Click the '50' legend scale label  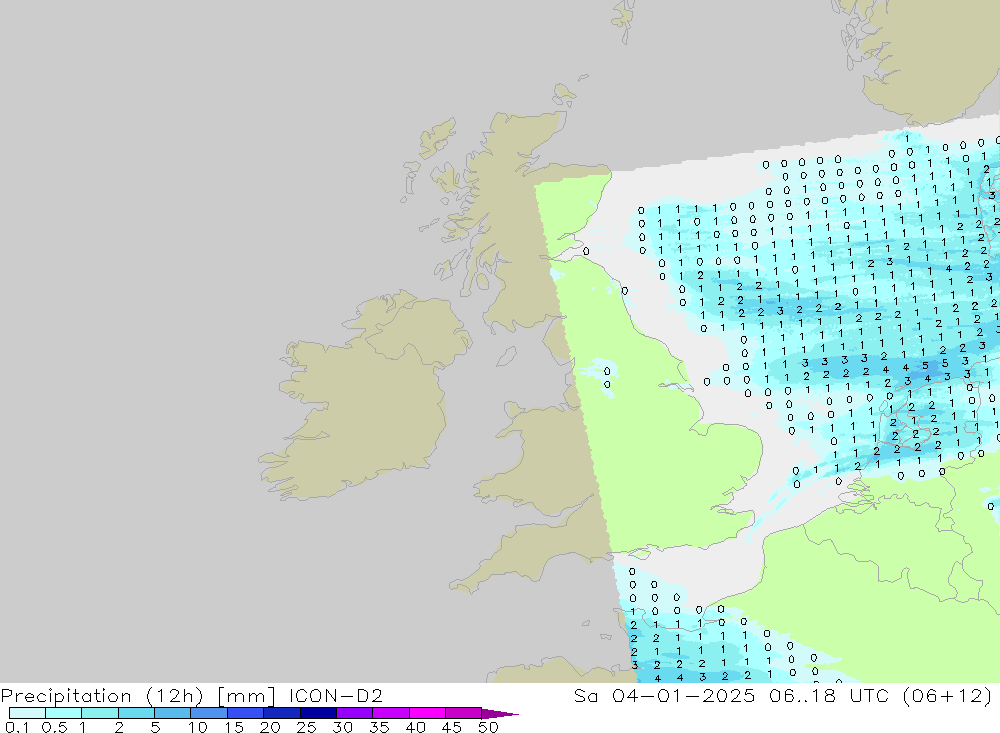click(489, 727)
